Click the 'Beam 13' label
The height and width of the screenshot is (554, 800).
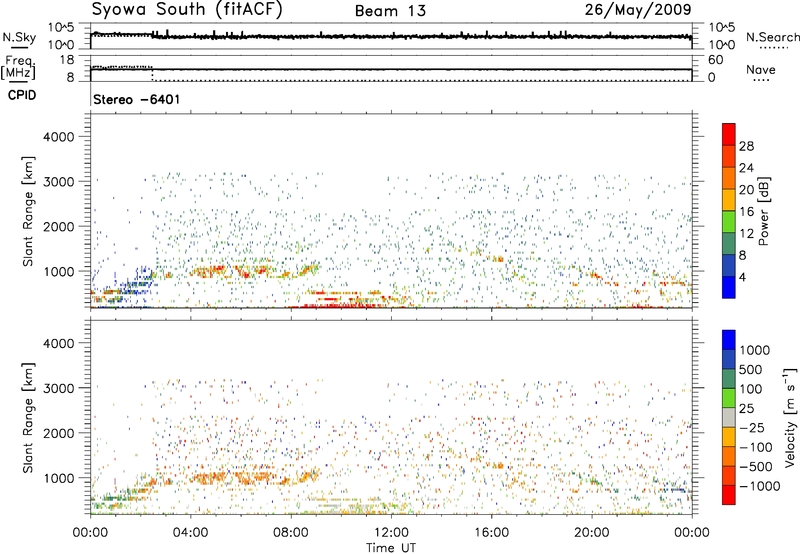pos(390,11)
